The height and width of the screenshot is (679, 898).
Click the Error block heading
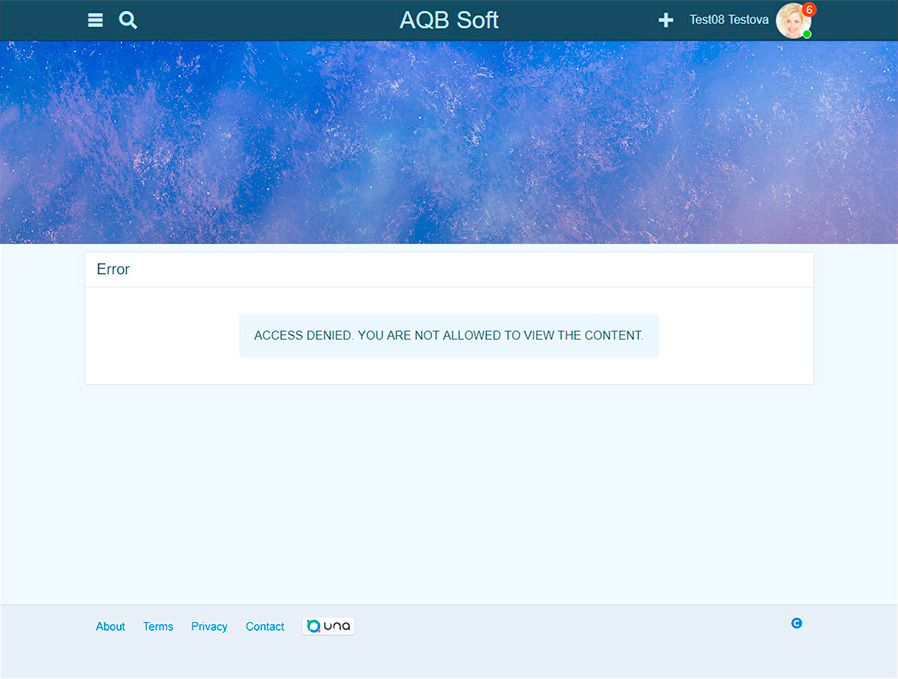click(x=113, y=269)
